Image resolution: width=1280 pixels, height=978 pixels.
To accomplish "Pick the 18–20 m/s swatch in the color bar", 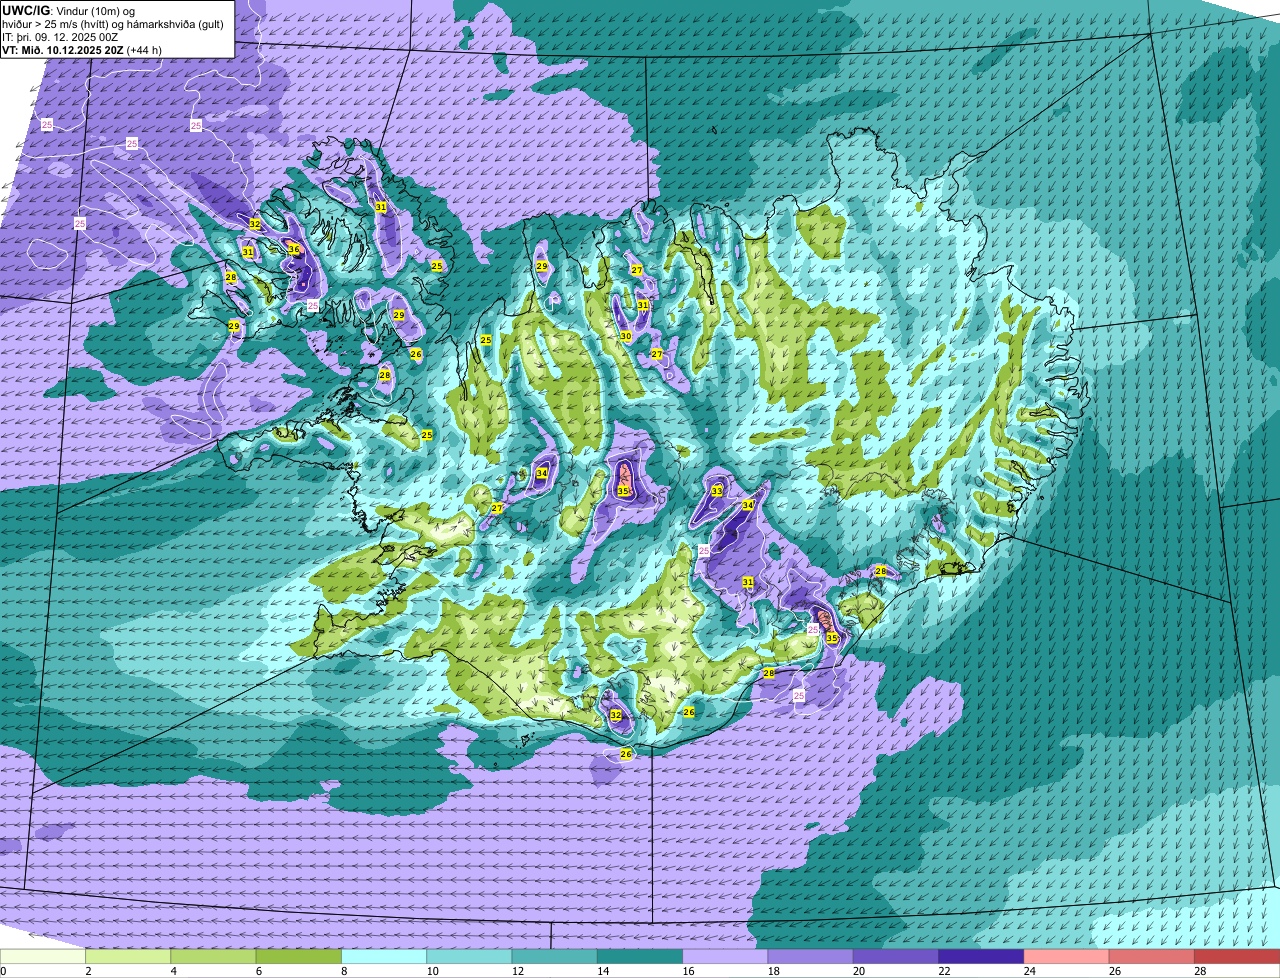I will tap(810, 957).
